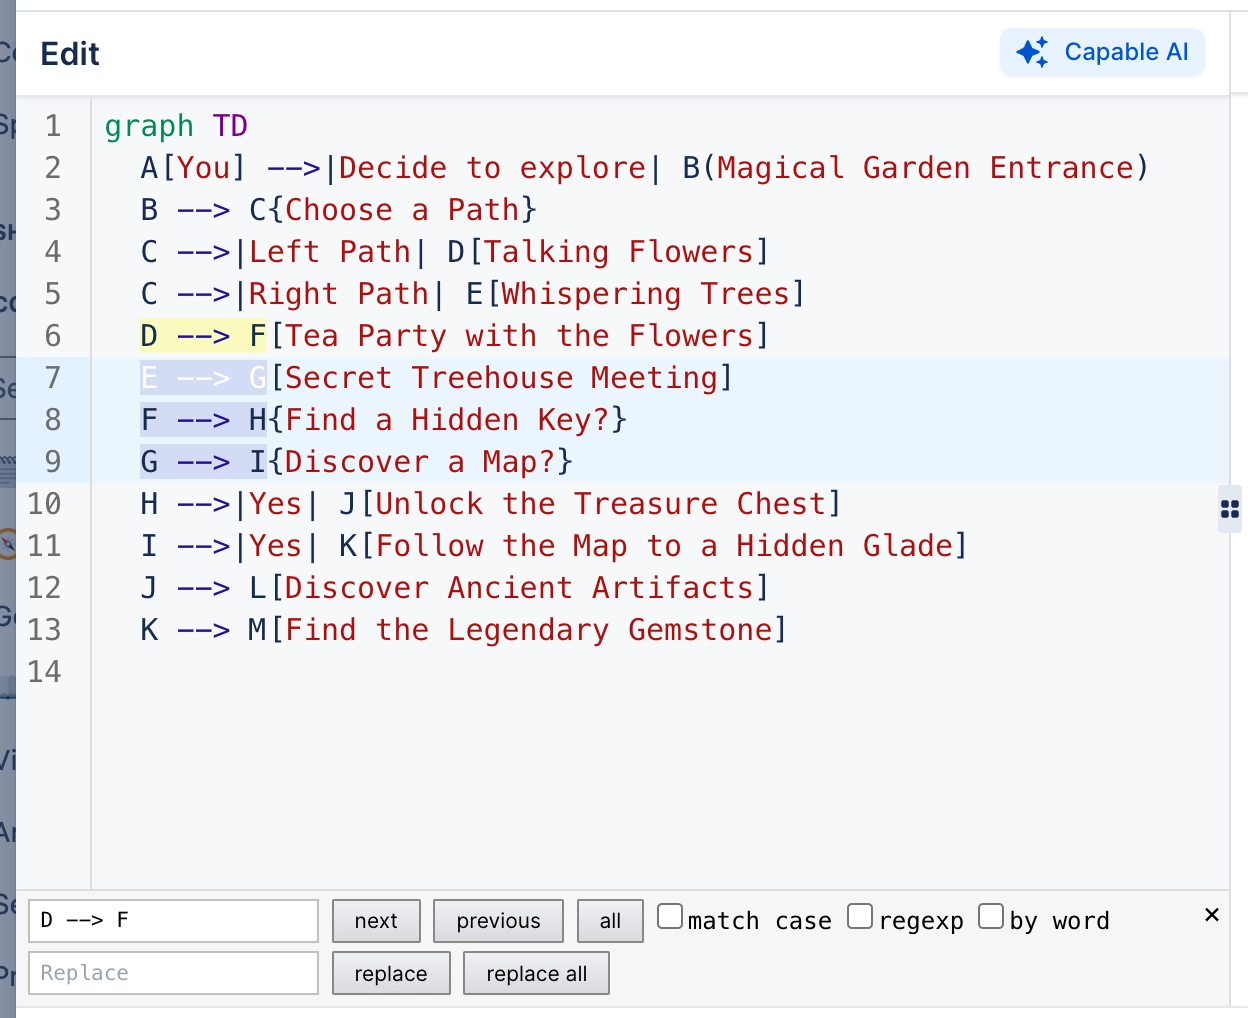Enable the match case checkbox
Image resolution: width=1248 pixels, height=1018 pixels.
669,913
